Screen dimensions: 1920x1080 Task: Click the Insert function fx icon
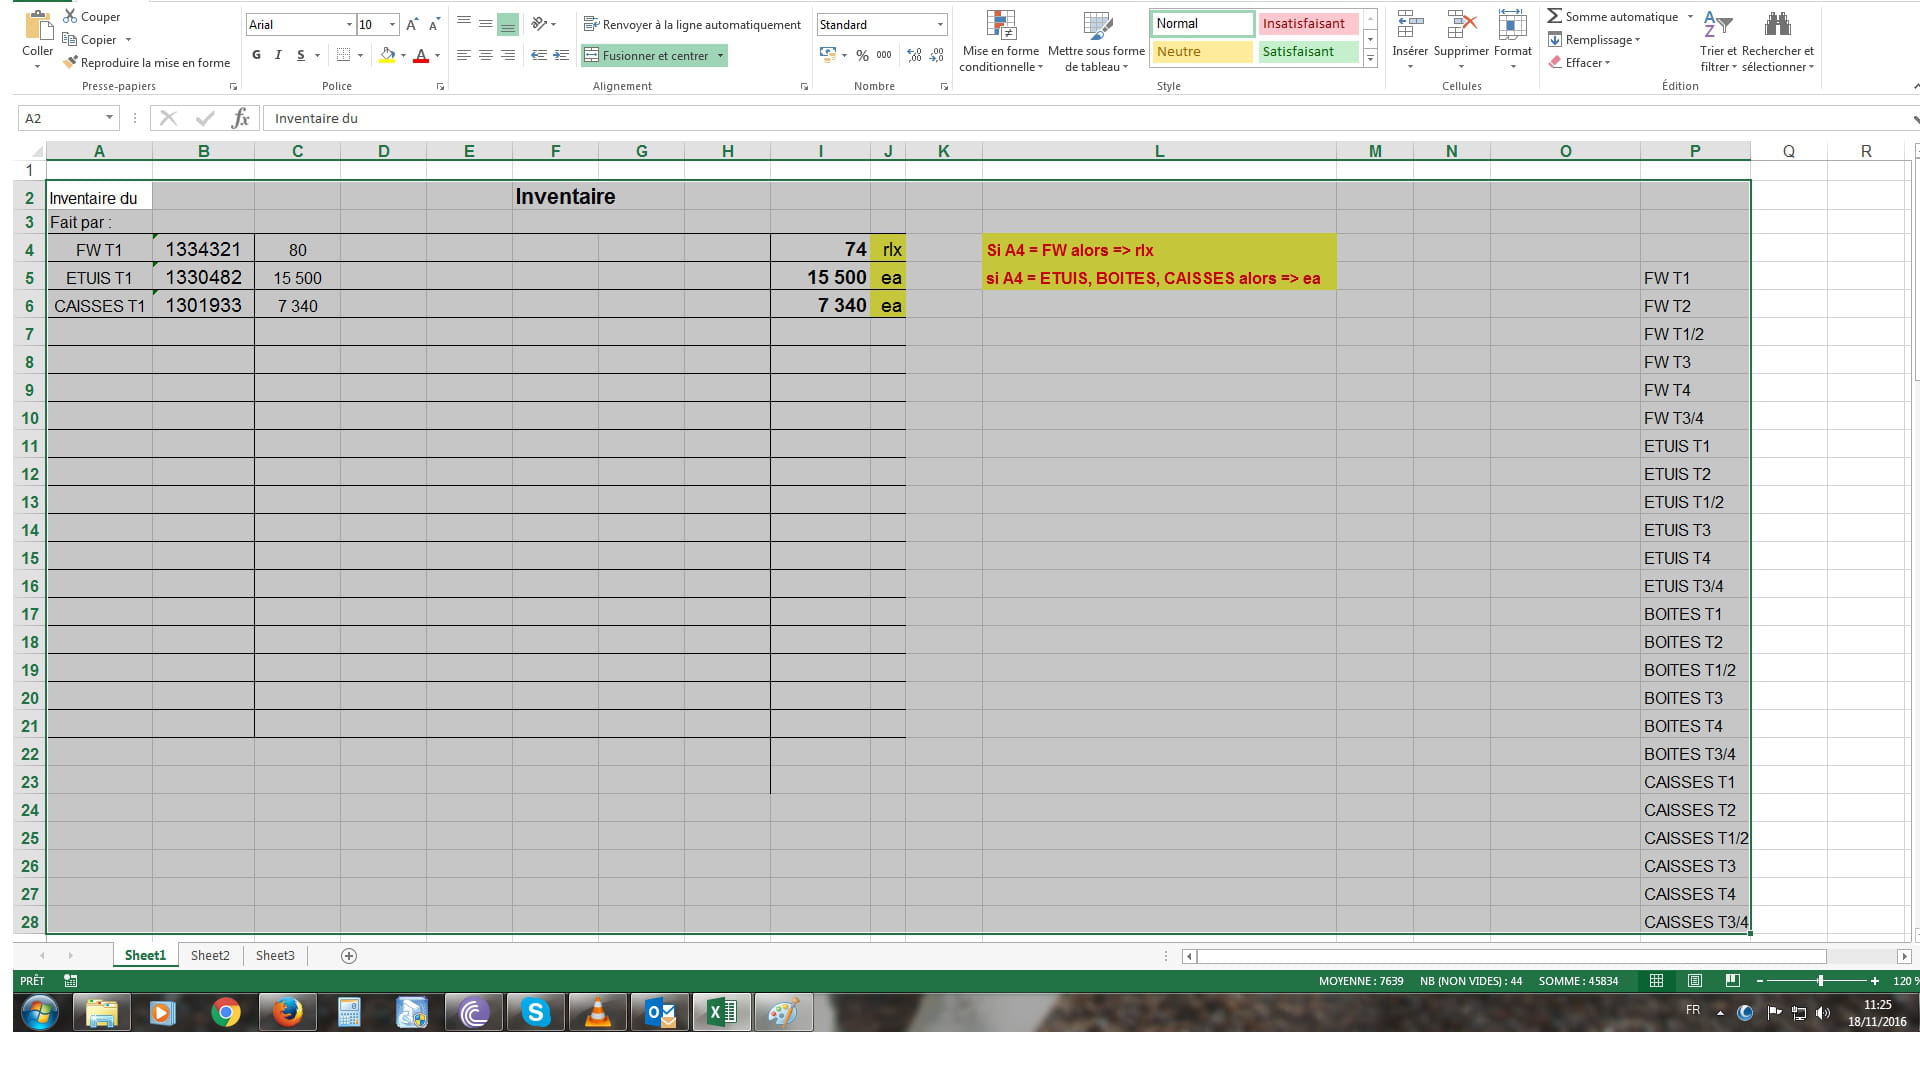click(240, 118)
